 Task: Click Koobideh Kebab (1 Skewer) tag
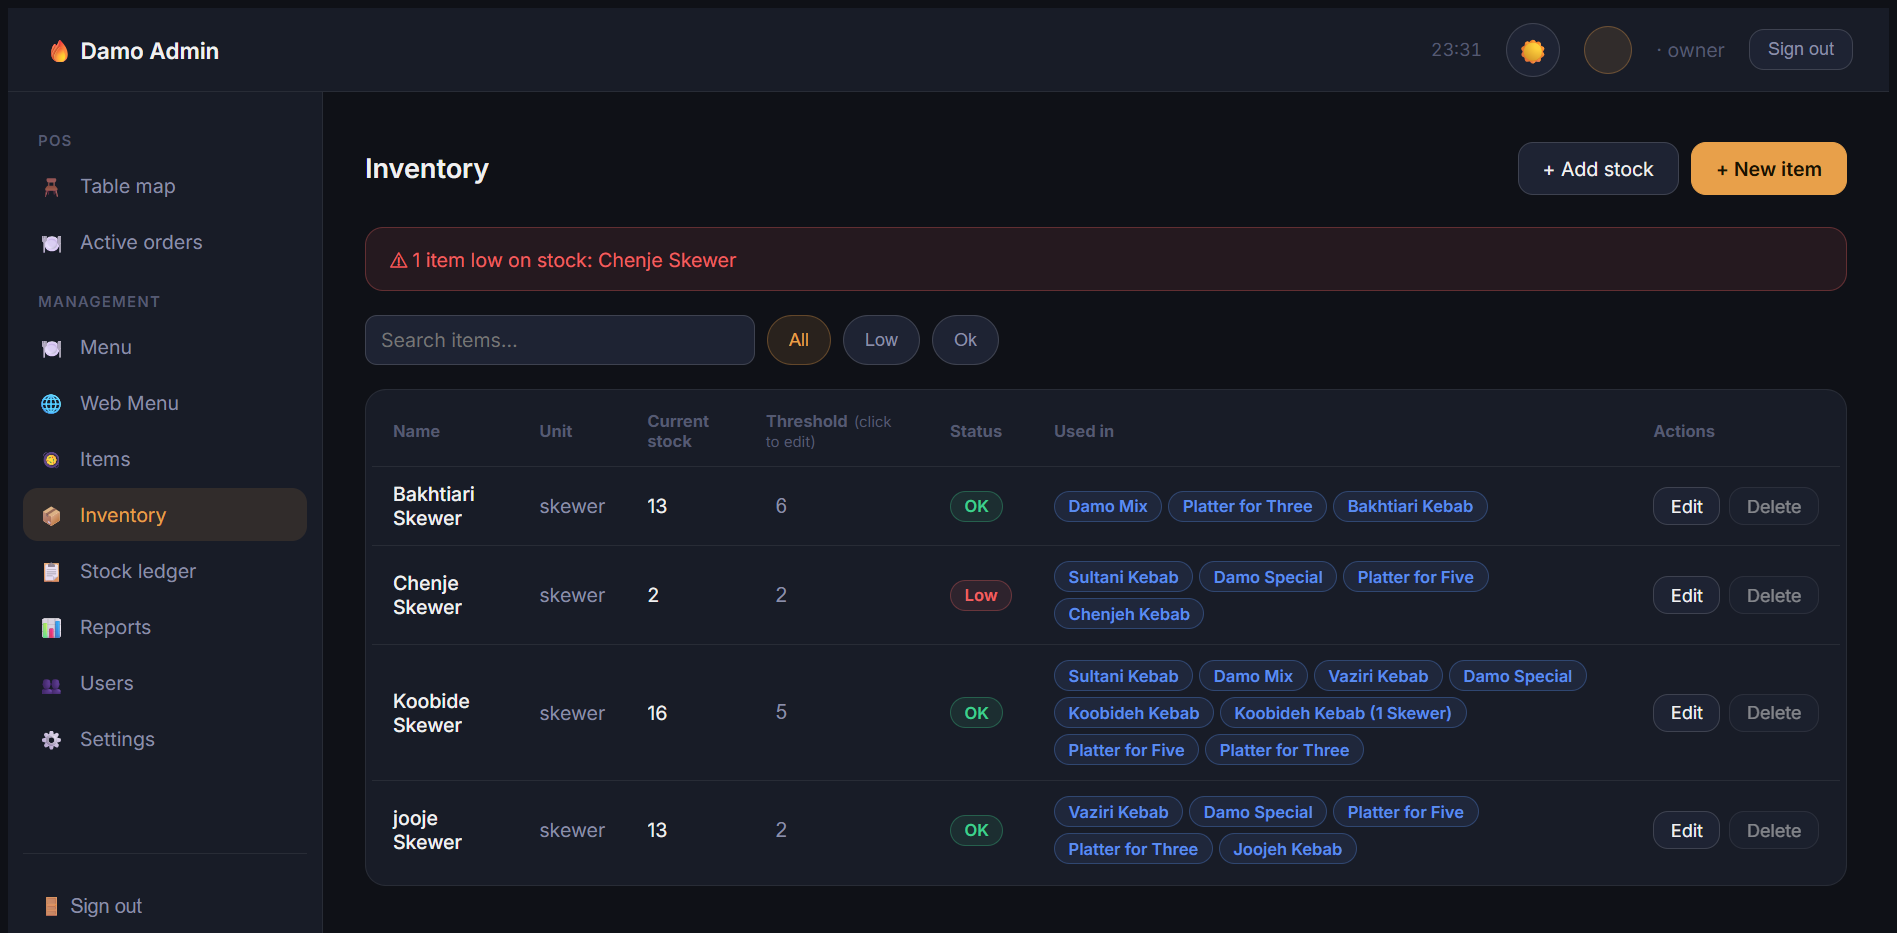(1342, 713)
